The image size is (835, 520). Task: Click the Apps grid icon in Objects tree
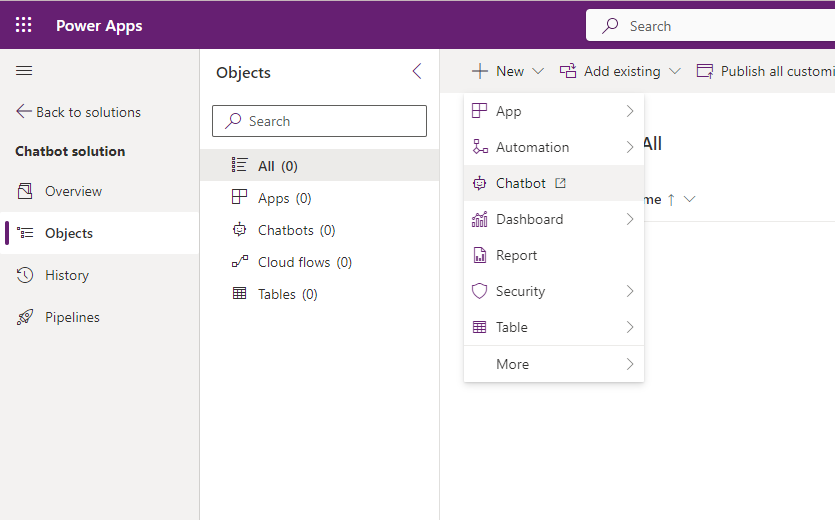click(x=239, y=197)
